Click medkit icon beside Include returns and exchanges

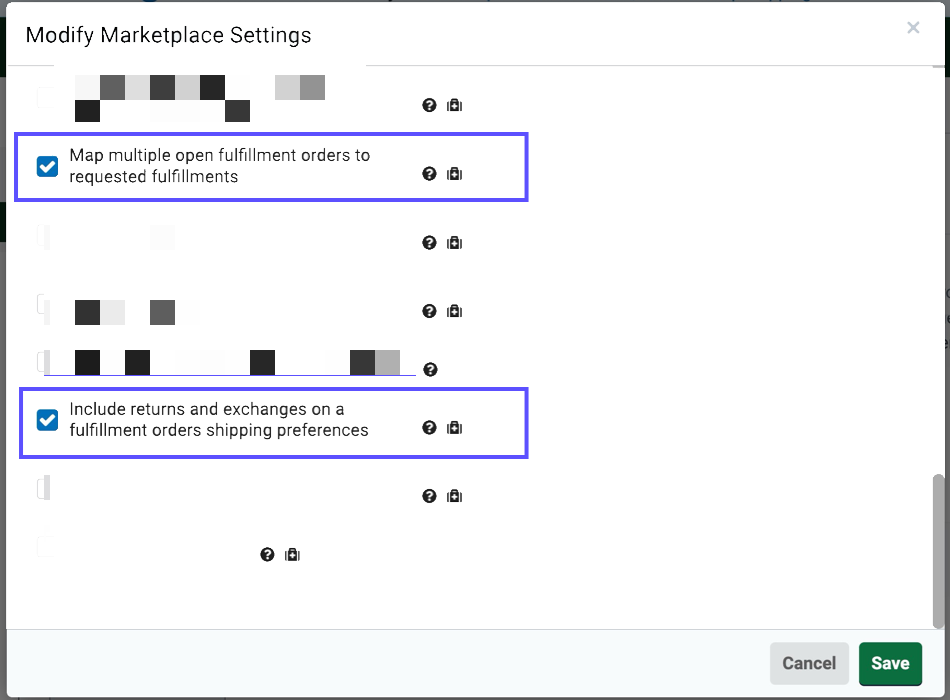[454, 428]
